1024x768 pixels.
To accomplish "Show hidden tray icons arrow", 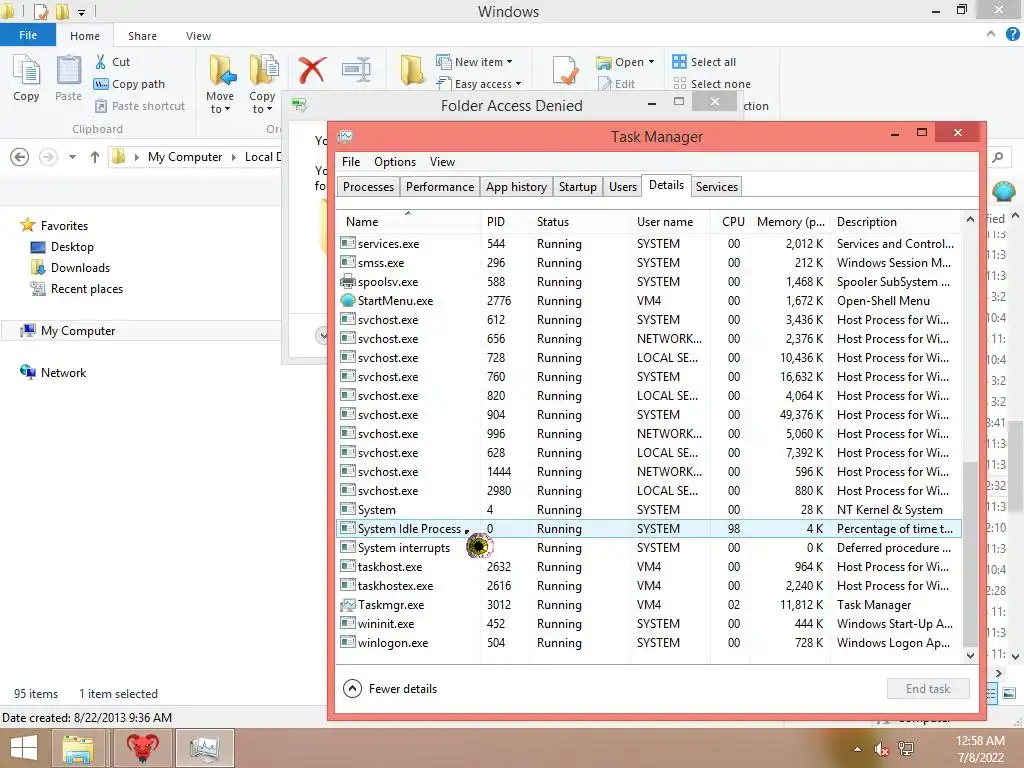I will [x=857, y=749].
